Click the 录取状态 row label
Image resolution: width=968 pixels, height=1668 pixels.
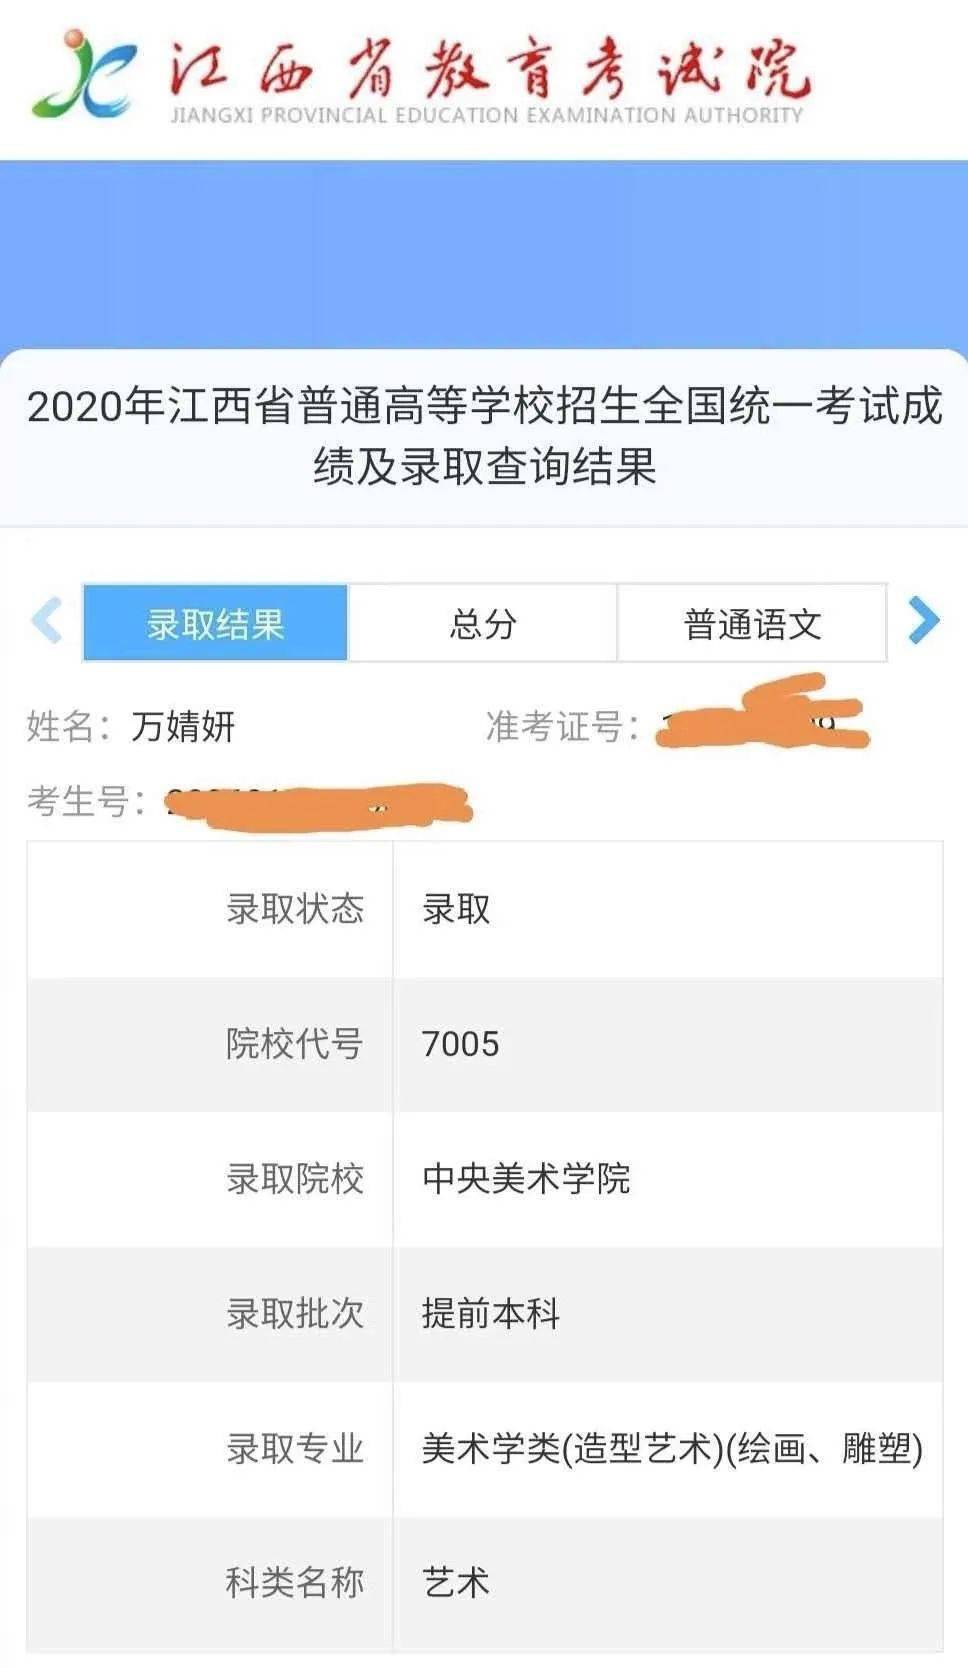294,909
